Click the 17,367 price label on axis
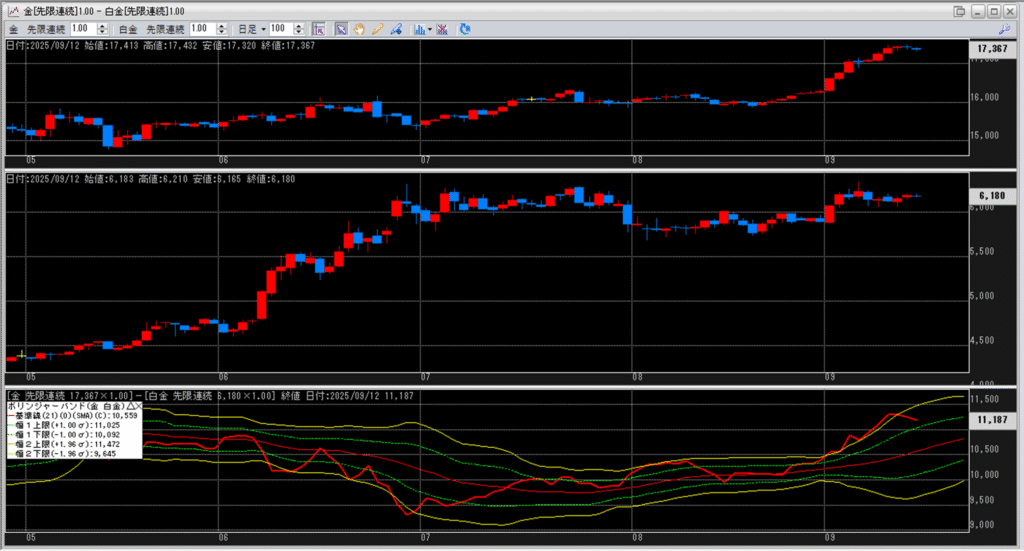Image resolution: width=1024 pixels, height=551 pixels. point(989,48)
